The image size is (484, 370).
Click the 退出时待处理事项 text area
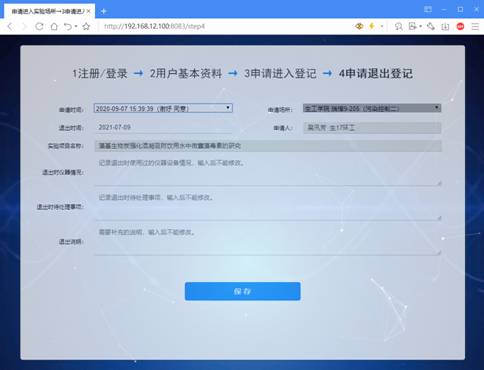pos(268,206)
